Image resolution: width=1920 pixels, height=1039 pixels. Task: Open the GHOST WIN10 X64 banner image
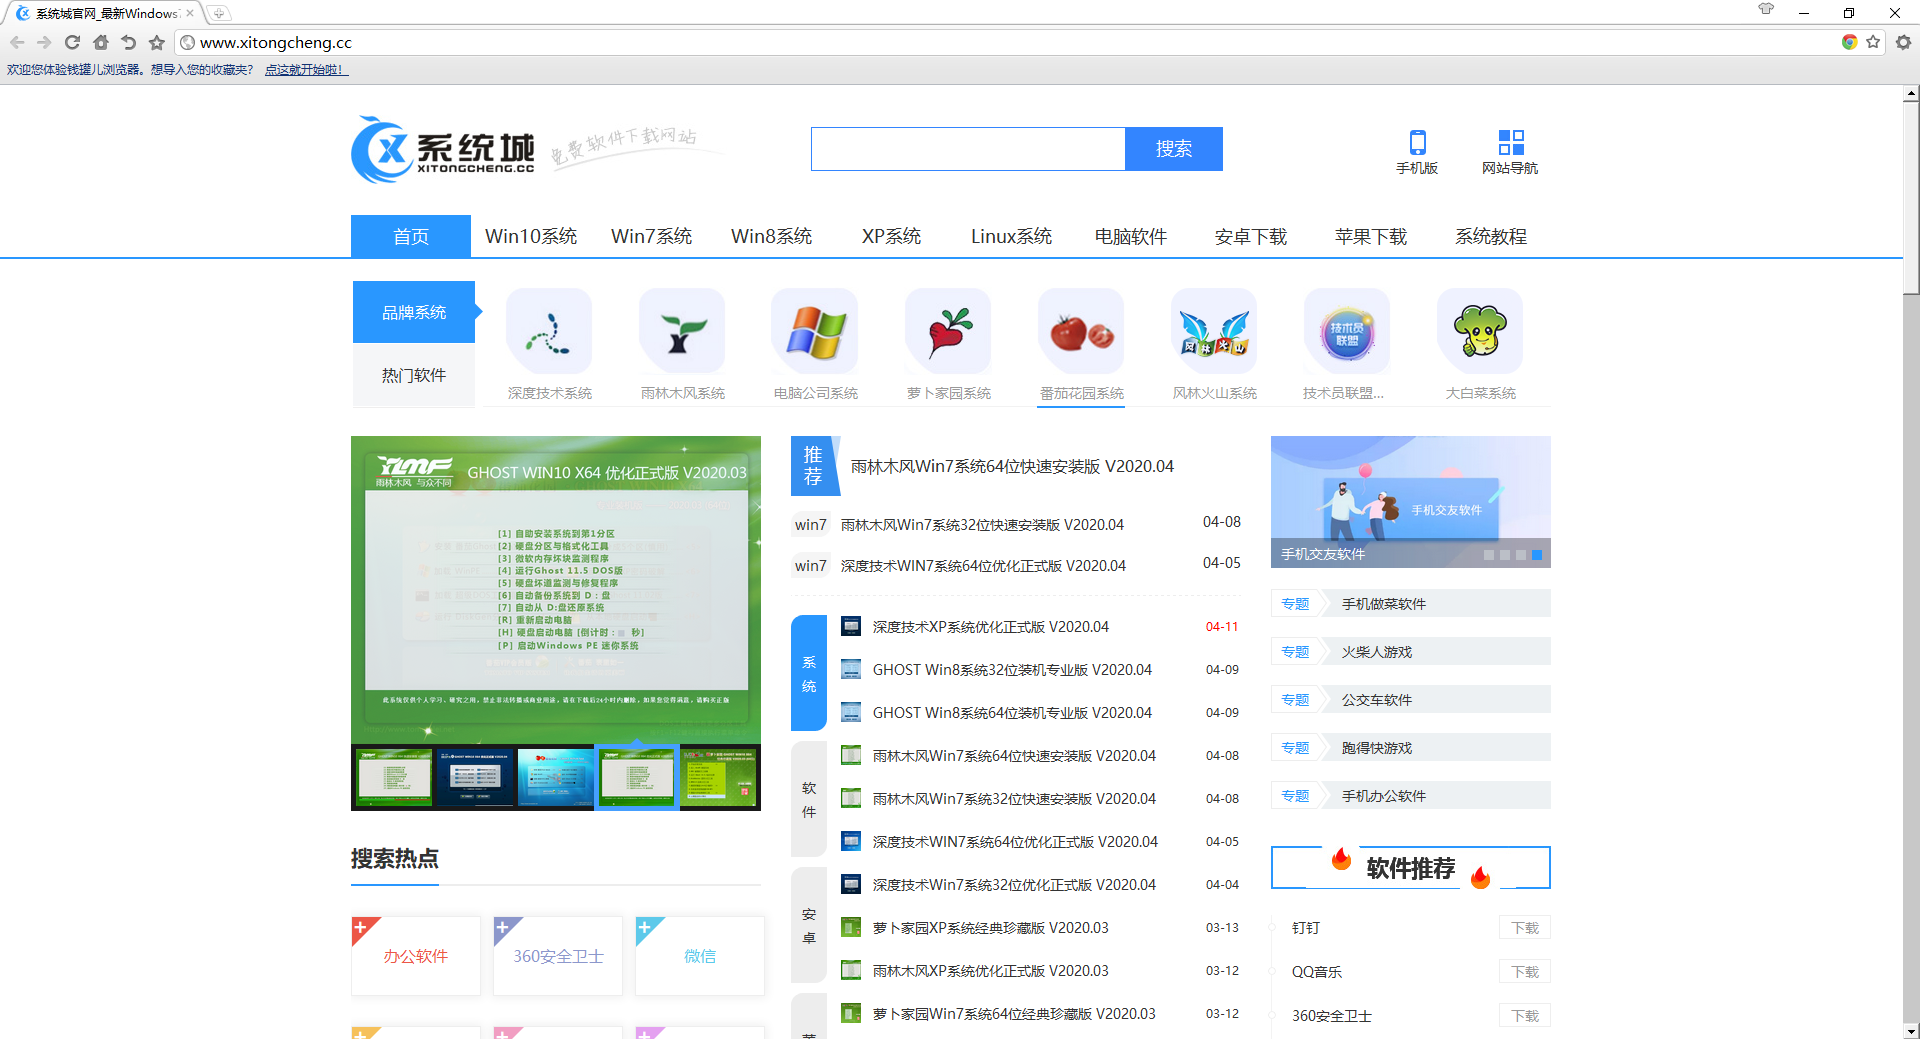tap(556, 589)
